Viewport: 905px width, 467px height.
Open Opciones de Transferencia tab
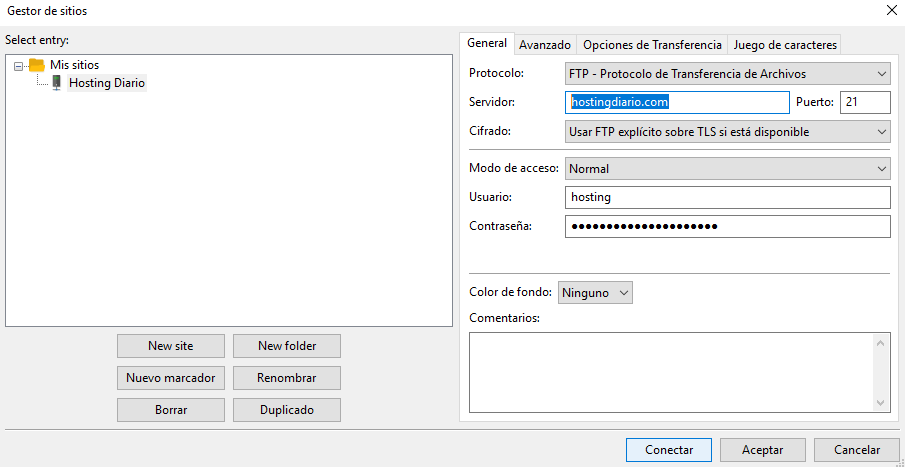(652, 44)
